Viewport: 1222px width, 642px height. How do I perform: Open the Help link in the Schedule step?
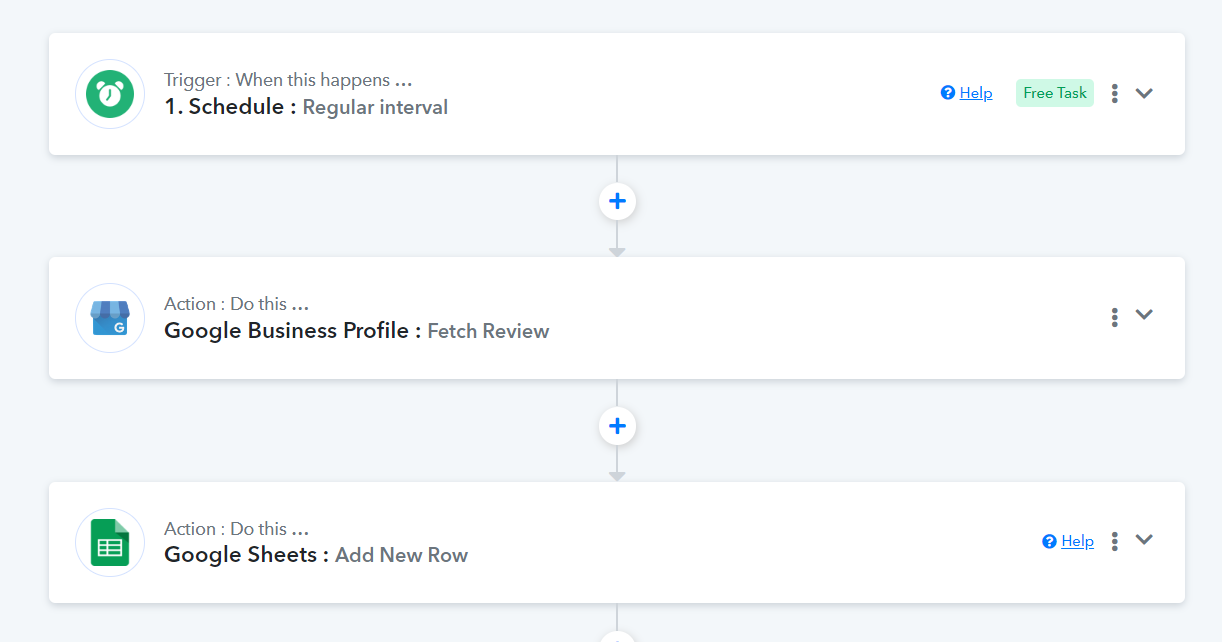976,93
